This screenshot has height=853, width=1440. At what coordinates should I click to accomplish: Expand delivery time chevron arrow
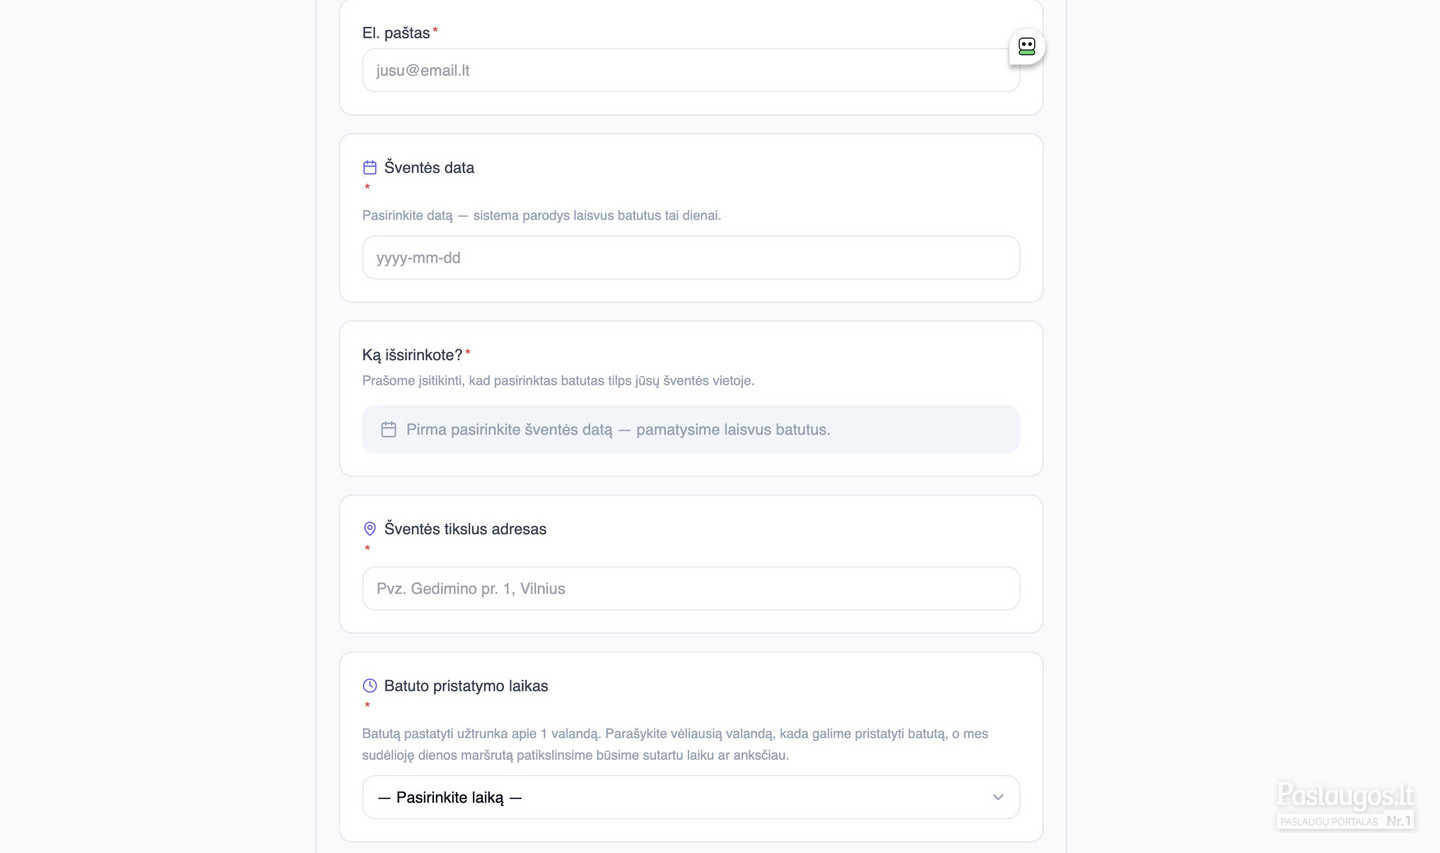pyautogui.click(x=998, y=797)
